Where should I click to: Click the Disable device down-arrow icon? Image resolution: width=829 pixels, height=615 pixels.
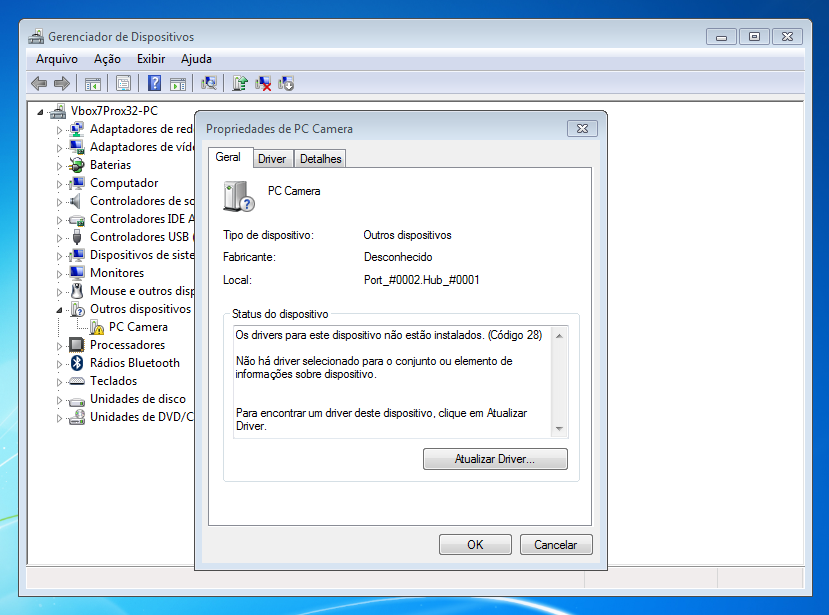[x=286, y=84]
